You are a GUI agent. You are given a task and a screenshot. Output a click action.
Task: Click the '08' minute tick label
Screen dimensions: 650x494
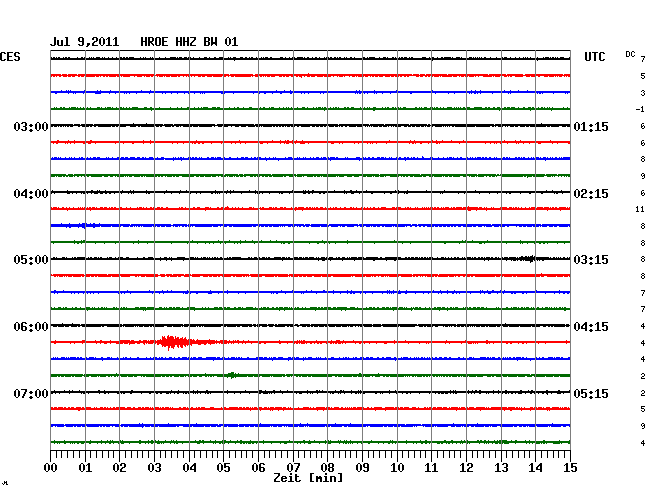point(327,468)
